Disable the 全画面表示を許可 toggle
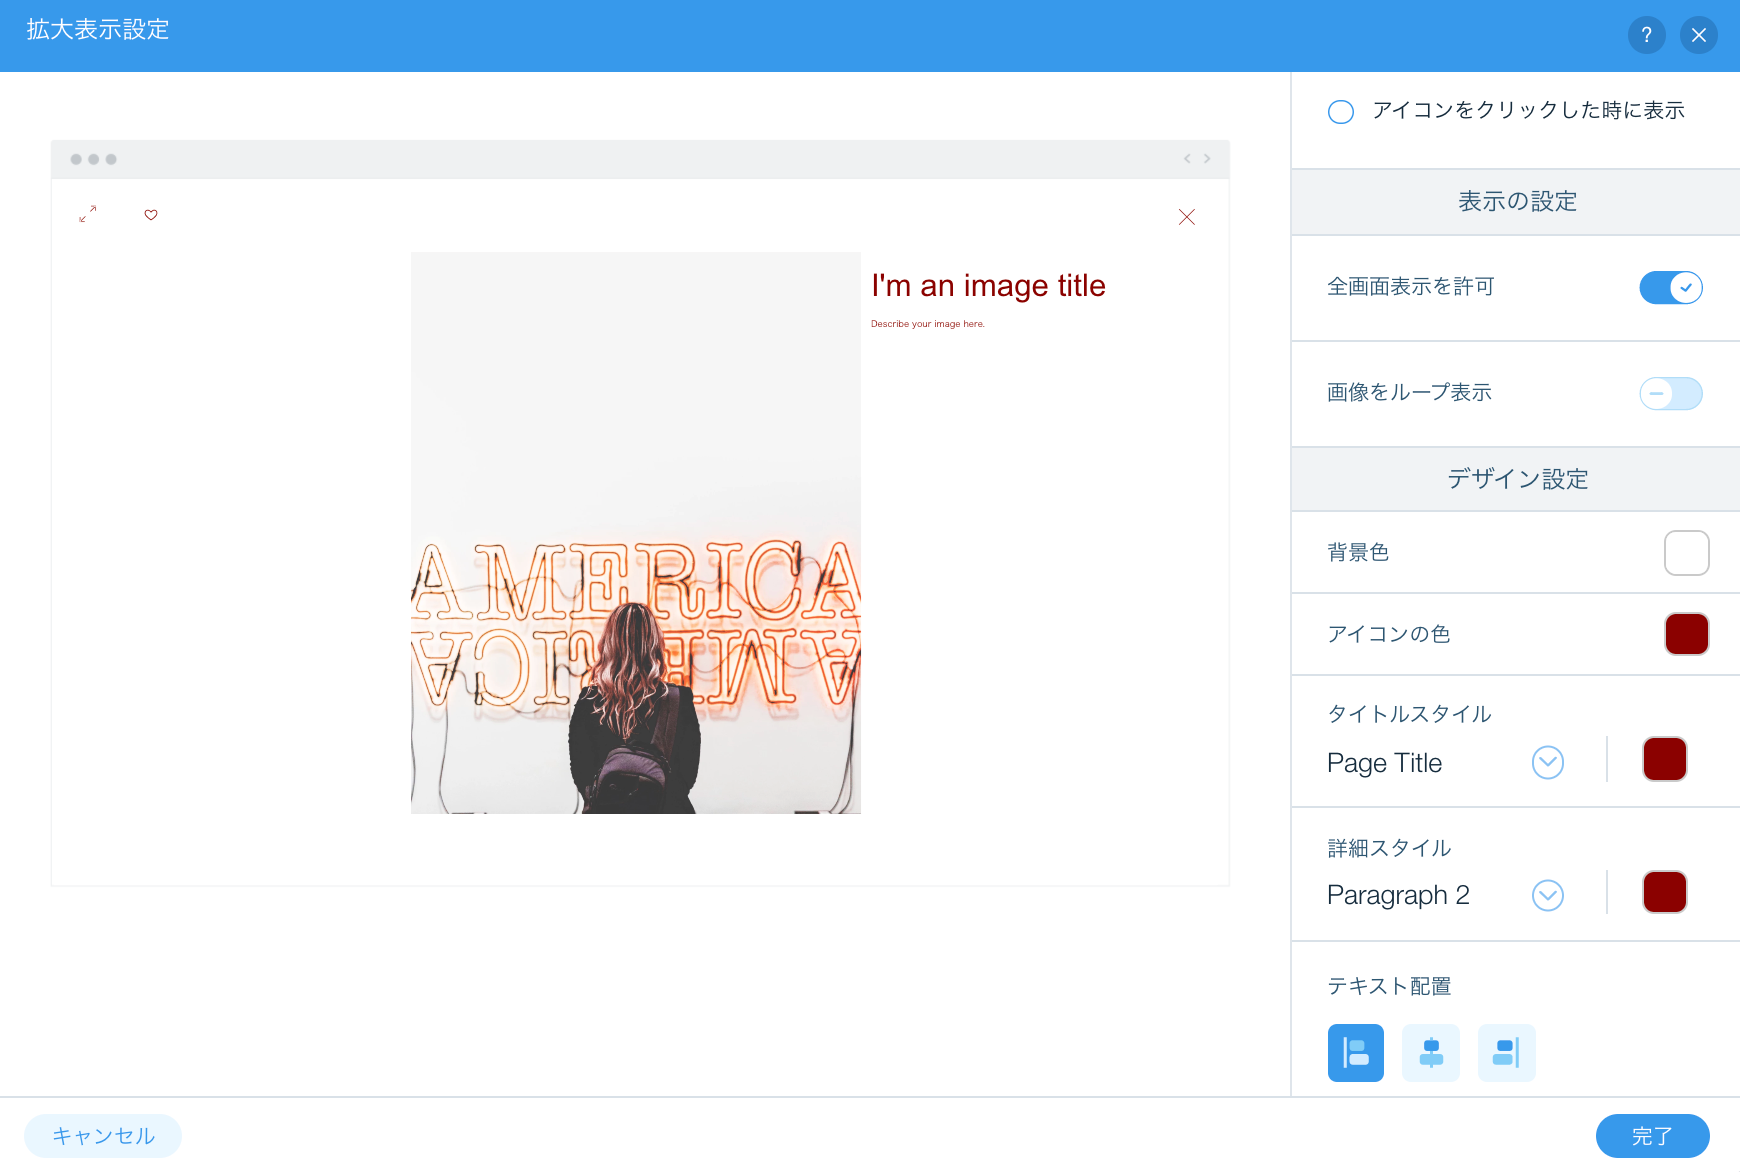The height and width of the screenshot is (1172, 1740). (x=1670, y=288)
